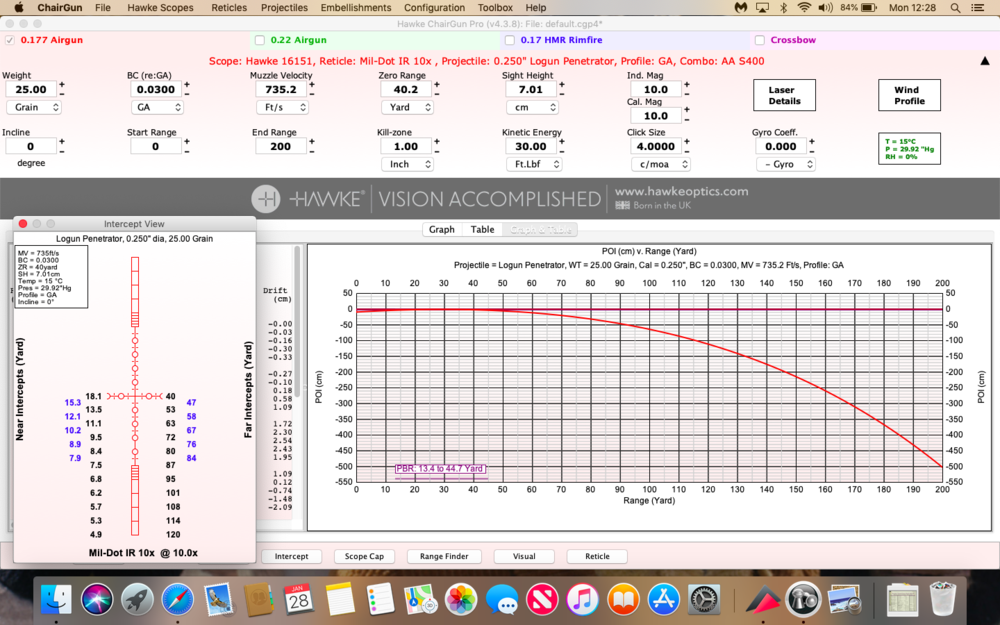Open the Apple menu

tap(18, 8)
